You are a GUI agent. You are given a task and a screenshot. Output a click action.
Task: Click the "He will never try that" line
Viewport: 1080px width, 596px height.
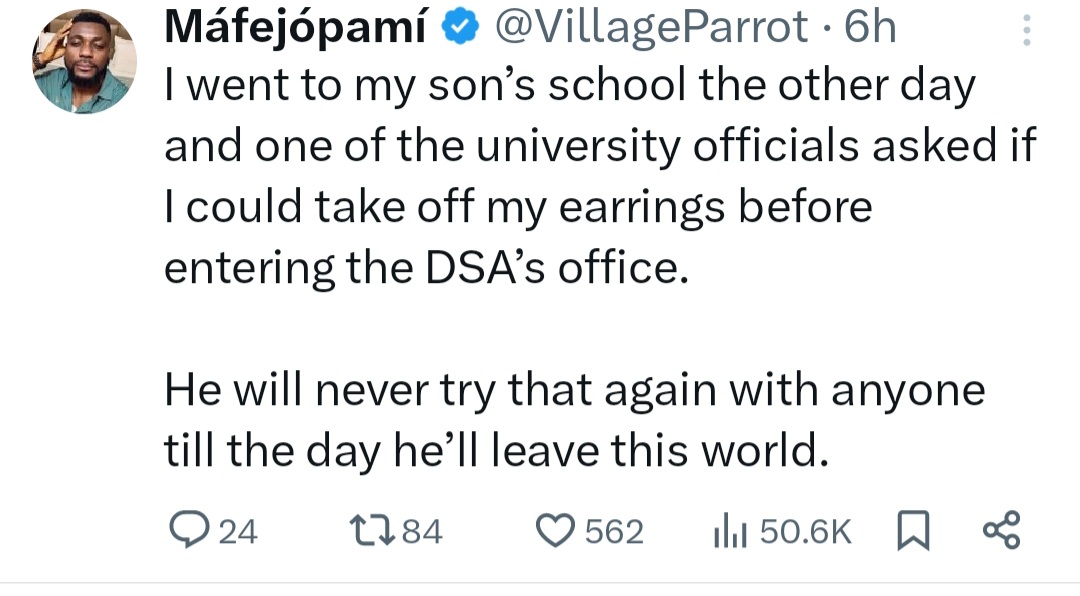tap(574, 389)
